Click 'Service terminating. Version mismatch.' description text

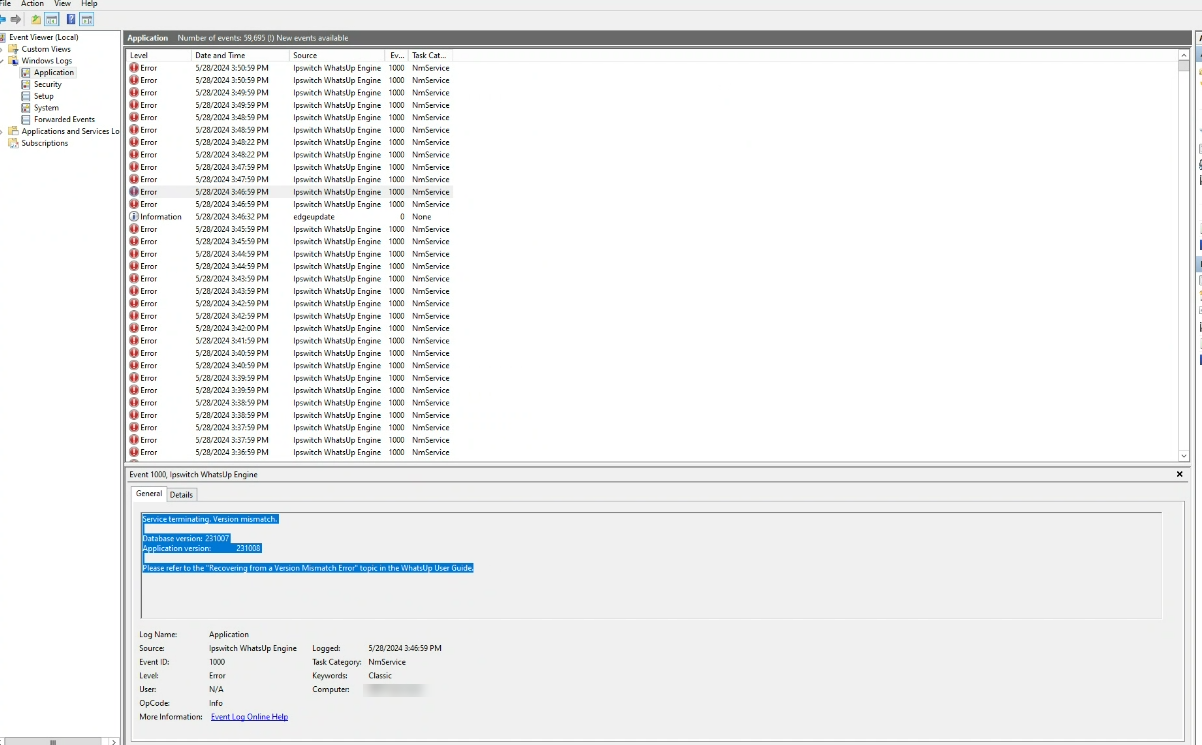coord(210,519)
